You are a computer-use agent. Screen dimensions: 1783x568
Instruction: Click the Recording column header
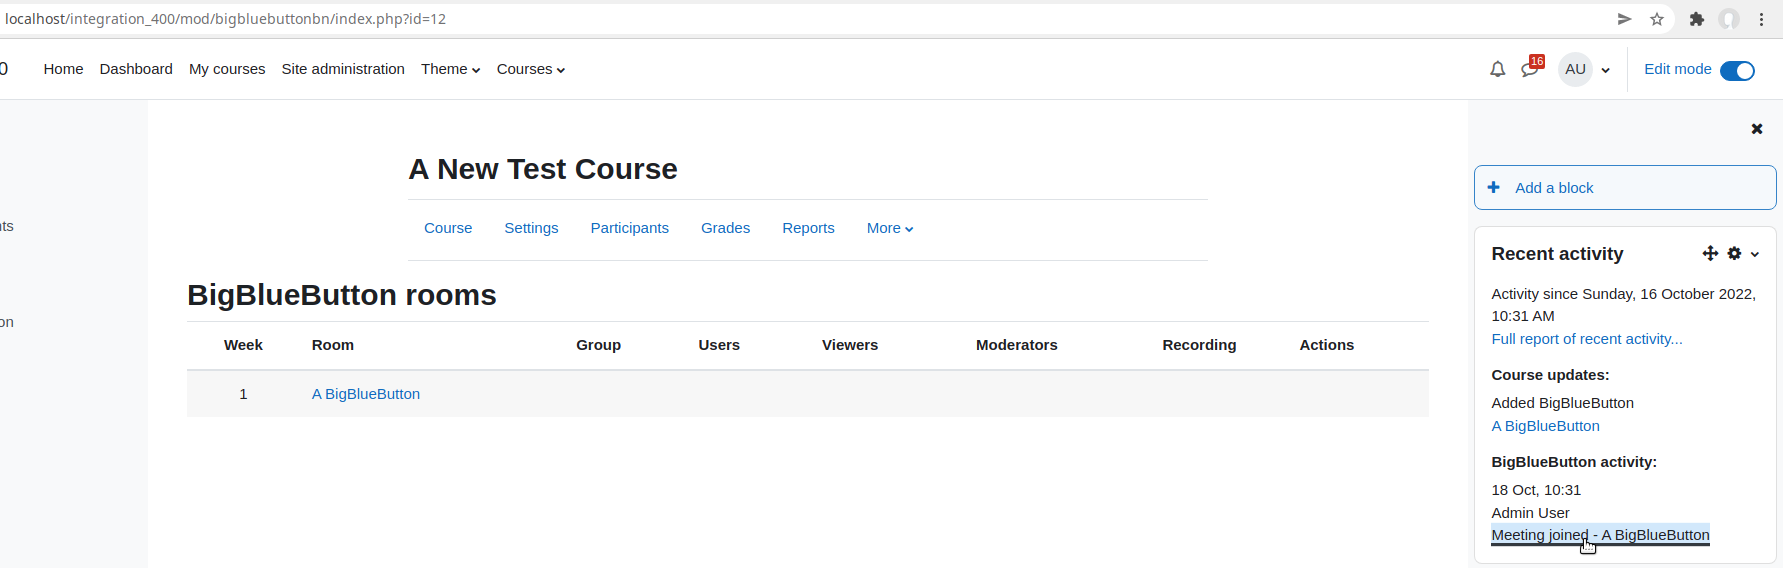pos(1199,345)
